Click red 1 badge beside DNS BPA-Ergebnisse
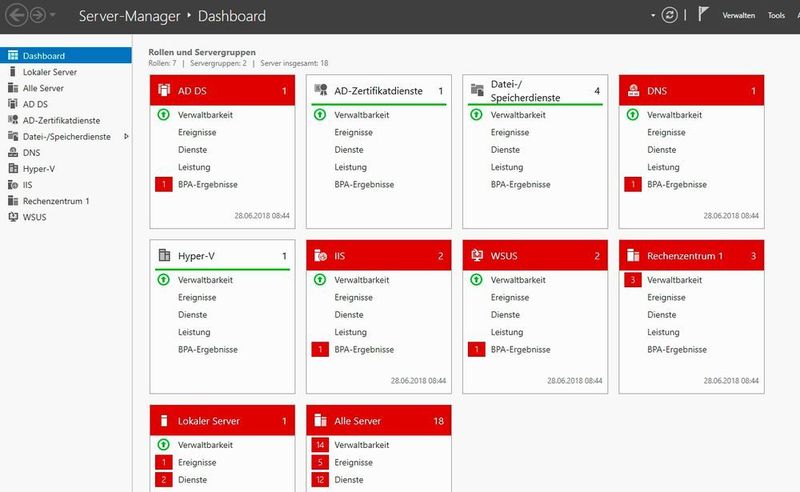 pos(633,184)
